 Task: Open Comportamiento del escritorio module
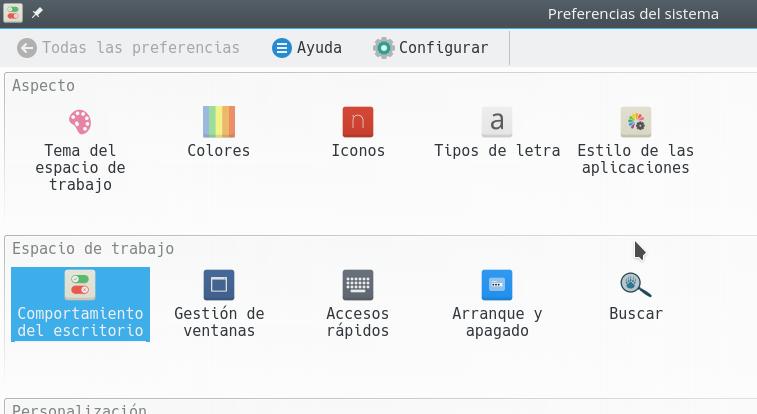(80, 304)
